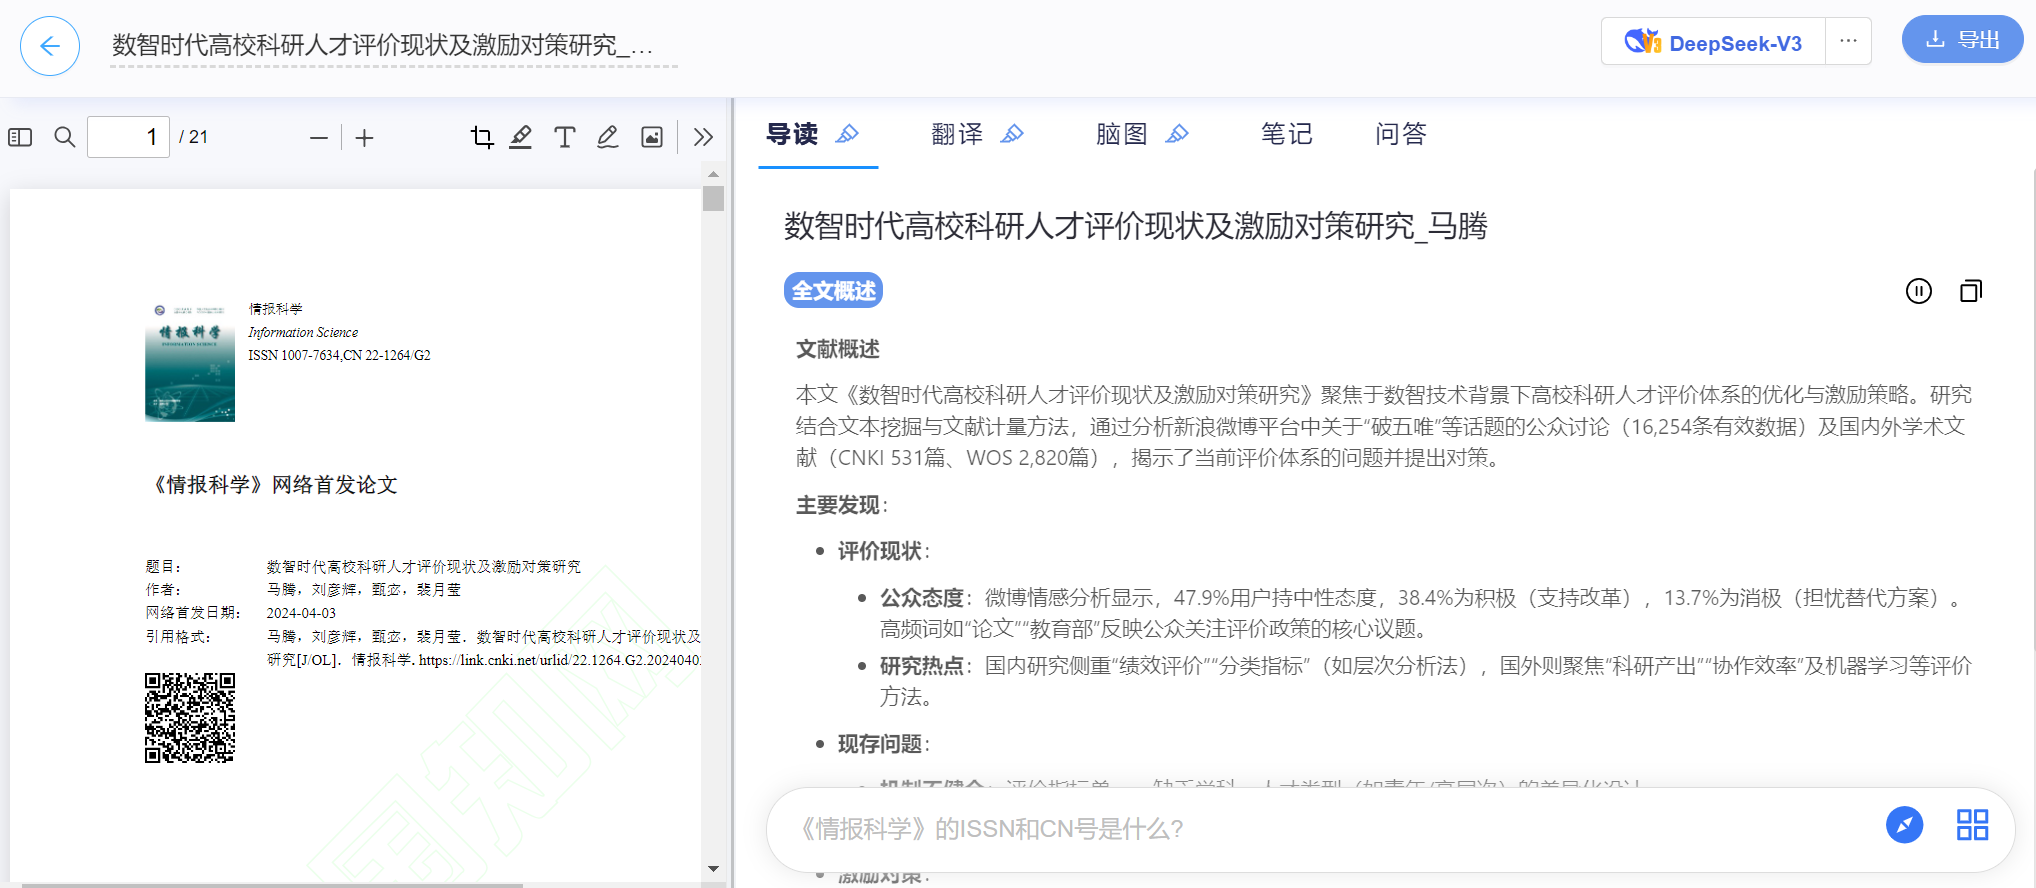Open the 问答 tab
This screenshot has height=888, width=2036.
[1400, 134]
